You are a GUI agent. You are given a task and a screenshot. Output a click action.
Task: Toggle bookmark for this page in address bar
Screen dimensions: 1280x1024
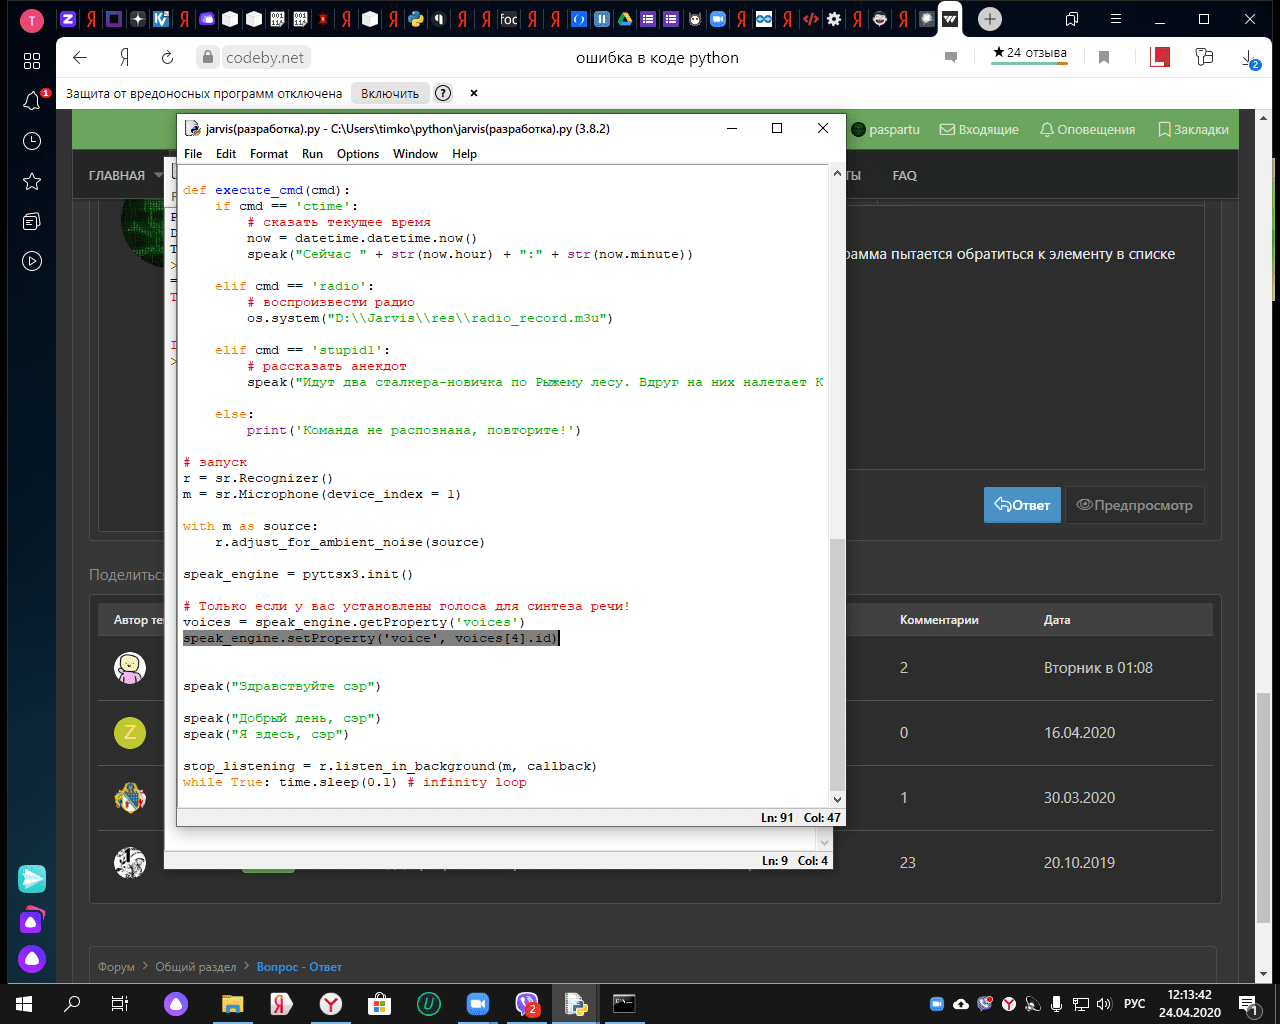click(1104, 58)
